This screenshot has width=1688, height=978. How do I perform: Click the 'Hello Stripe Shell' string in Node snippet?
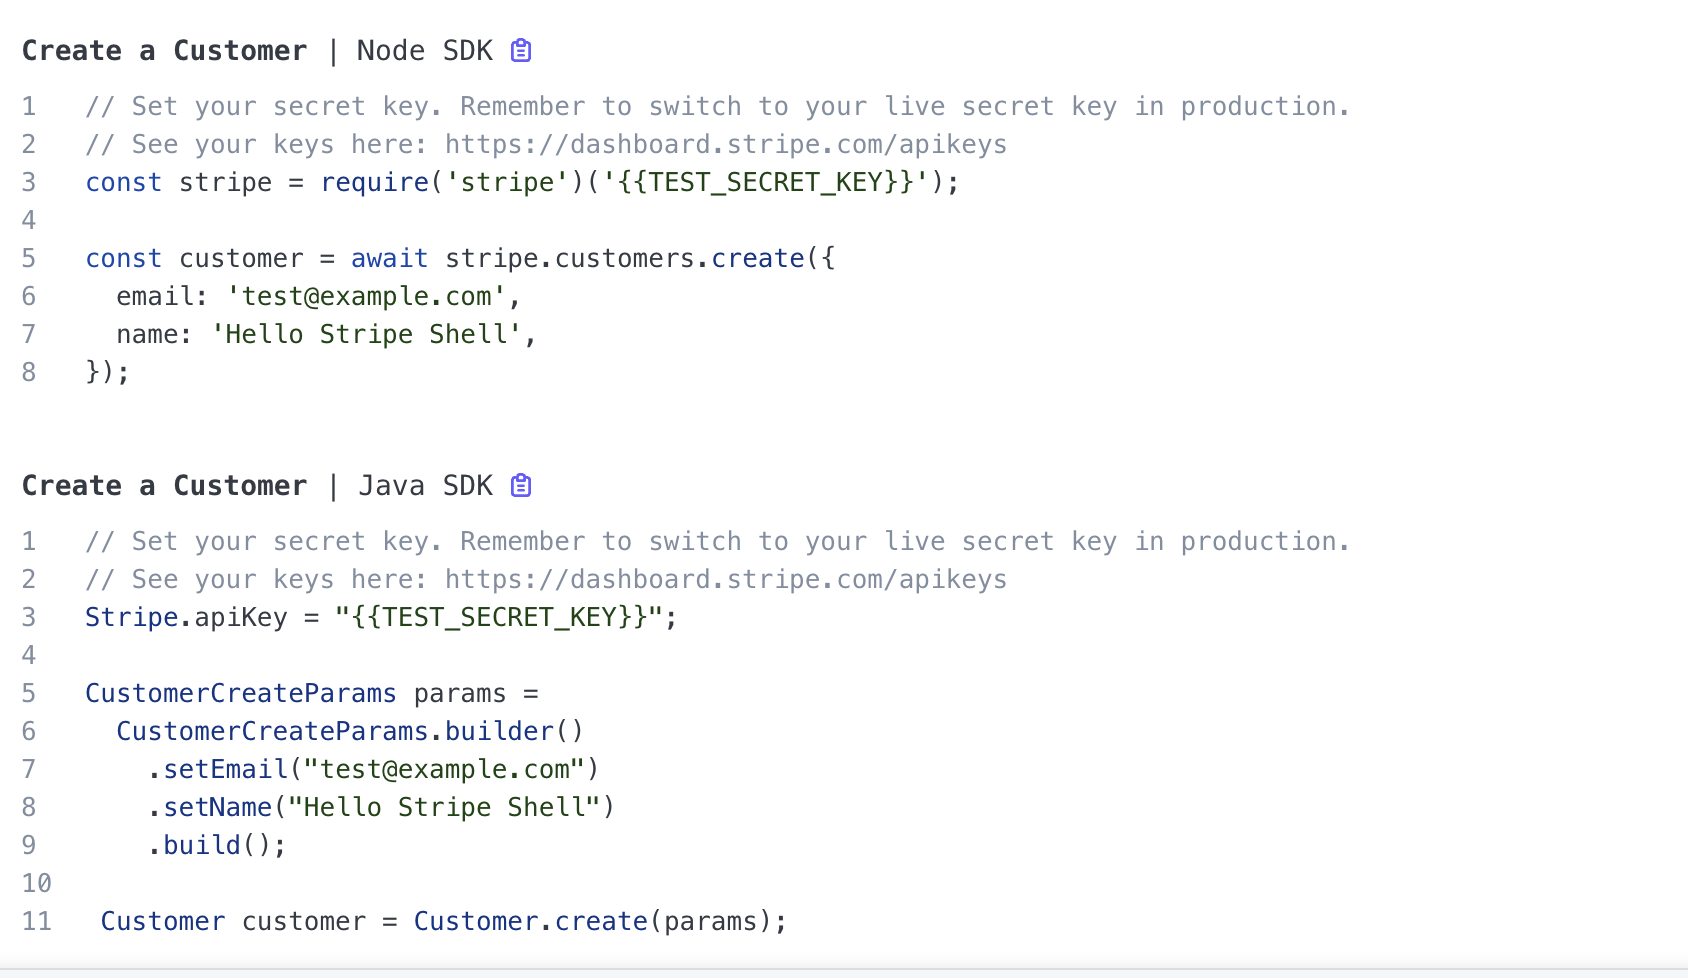tap(366, 335)
